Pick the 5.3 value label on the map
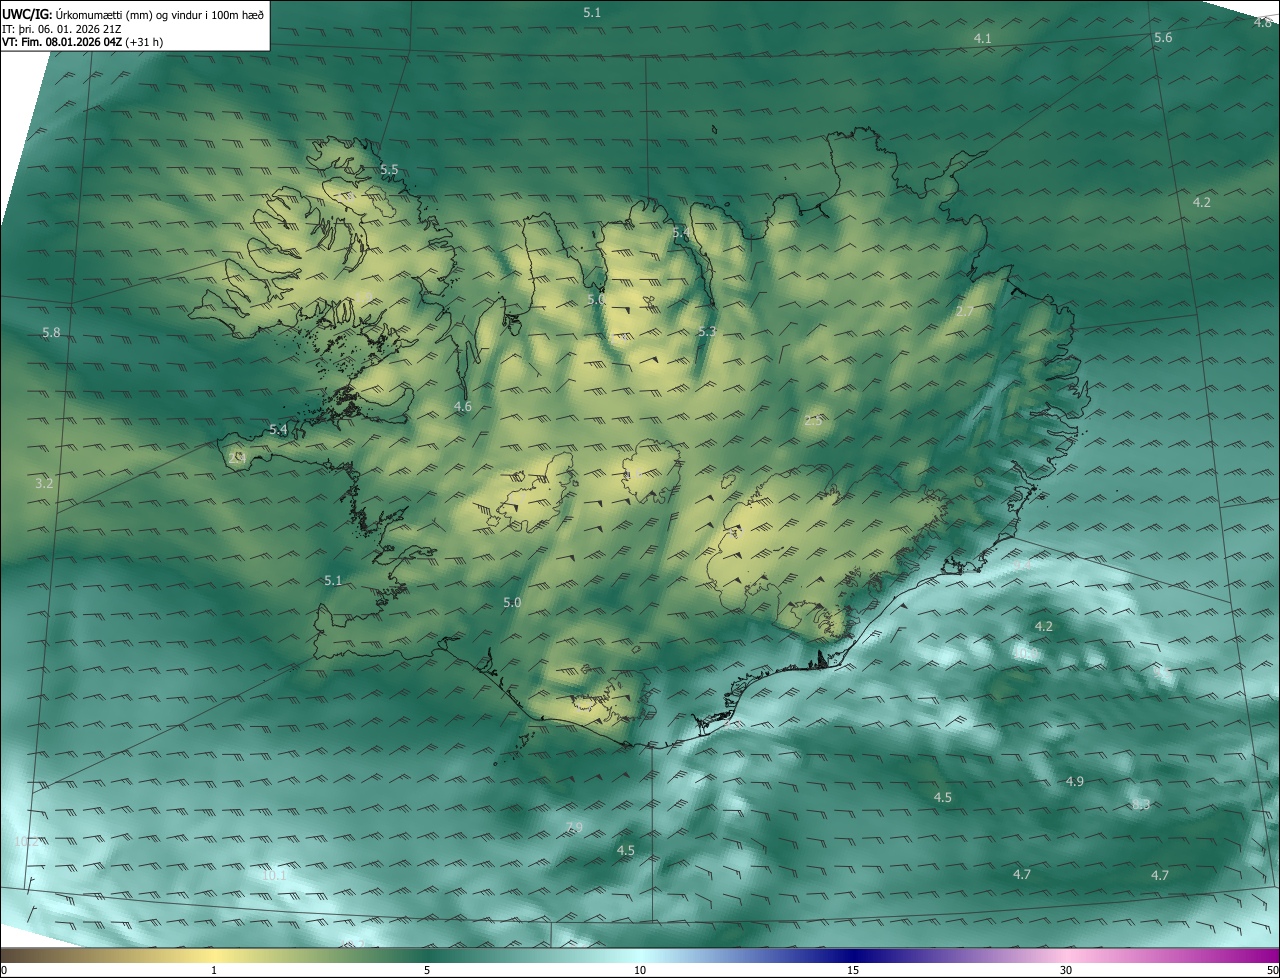Screen dimensions: 1280x978 coord(707,331)
